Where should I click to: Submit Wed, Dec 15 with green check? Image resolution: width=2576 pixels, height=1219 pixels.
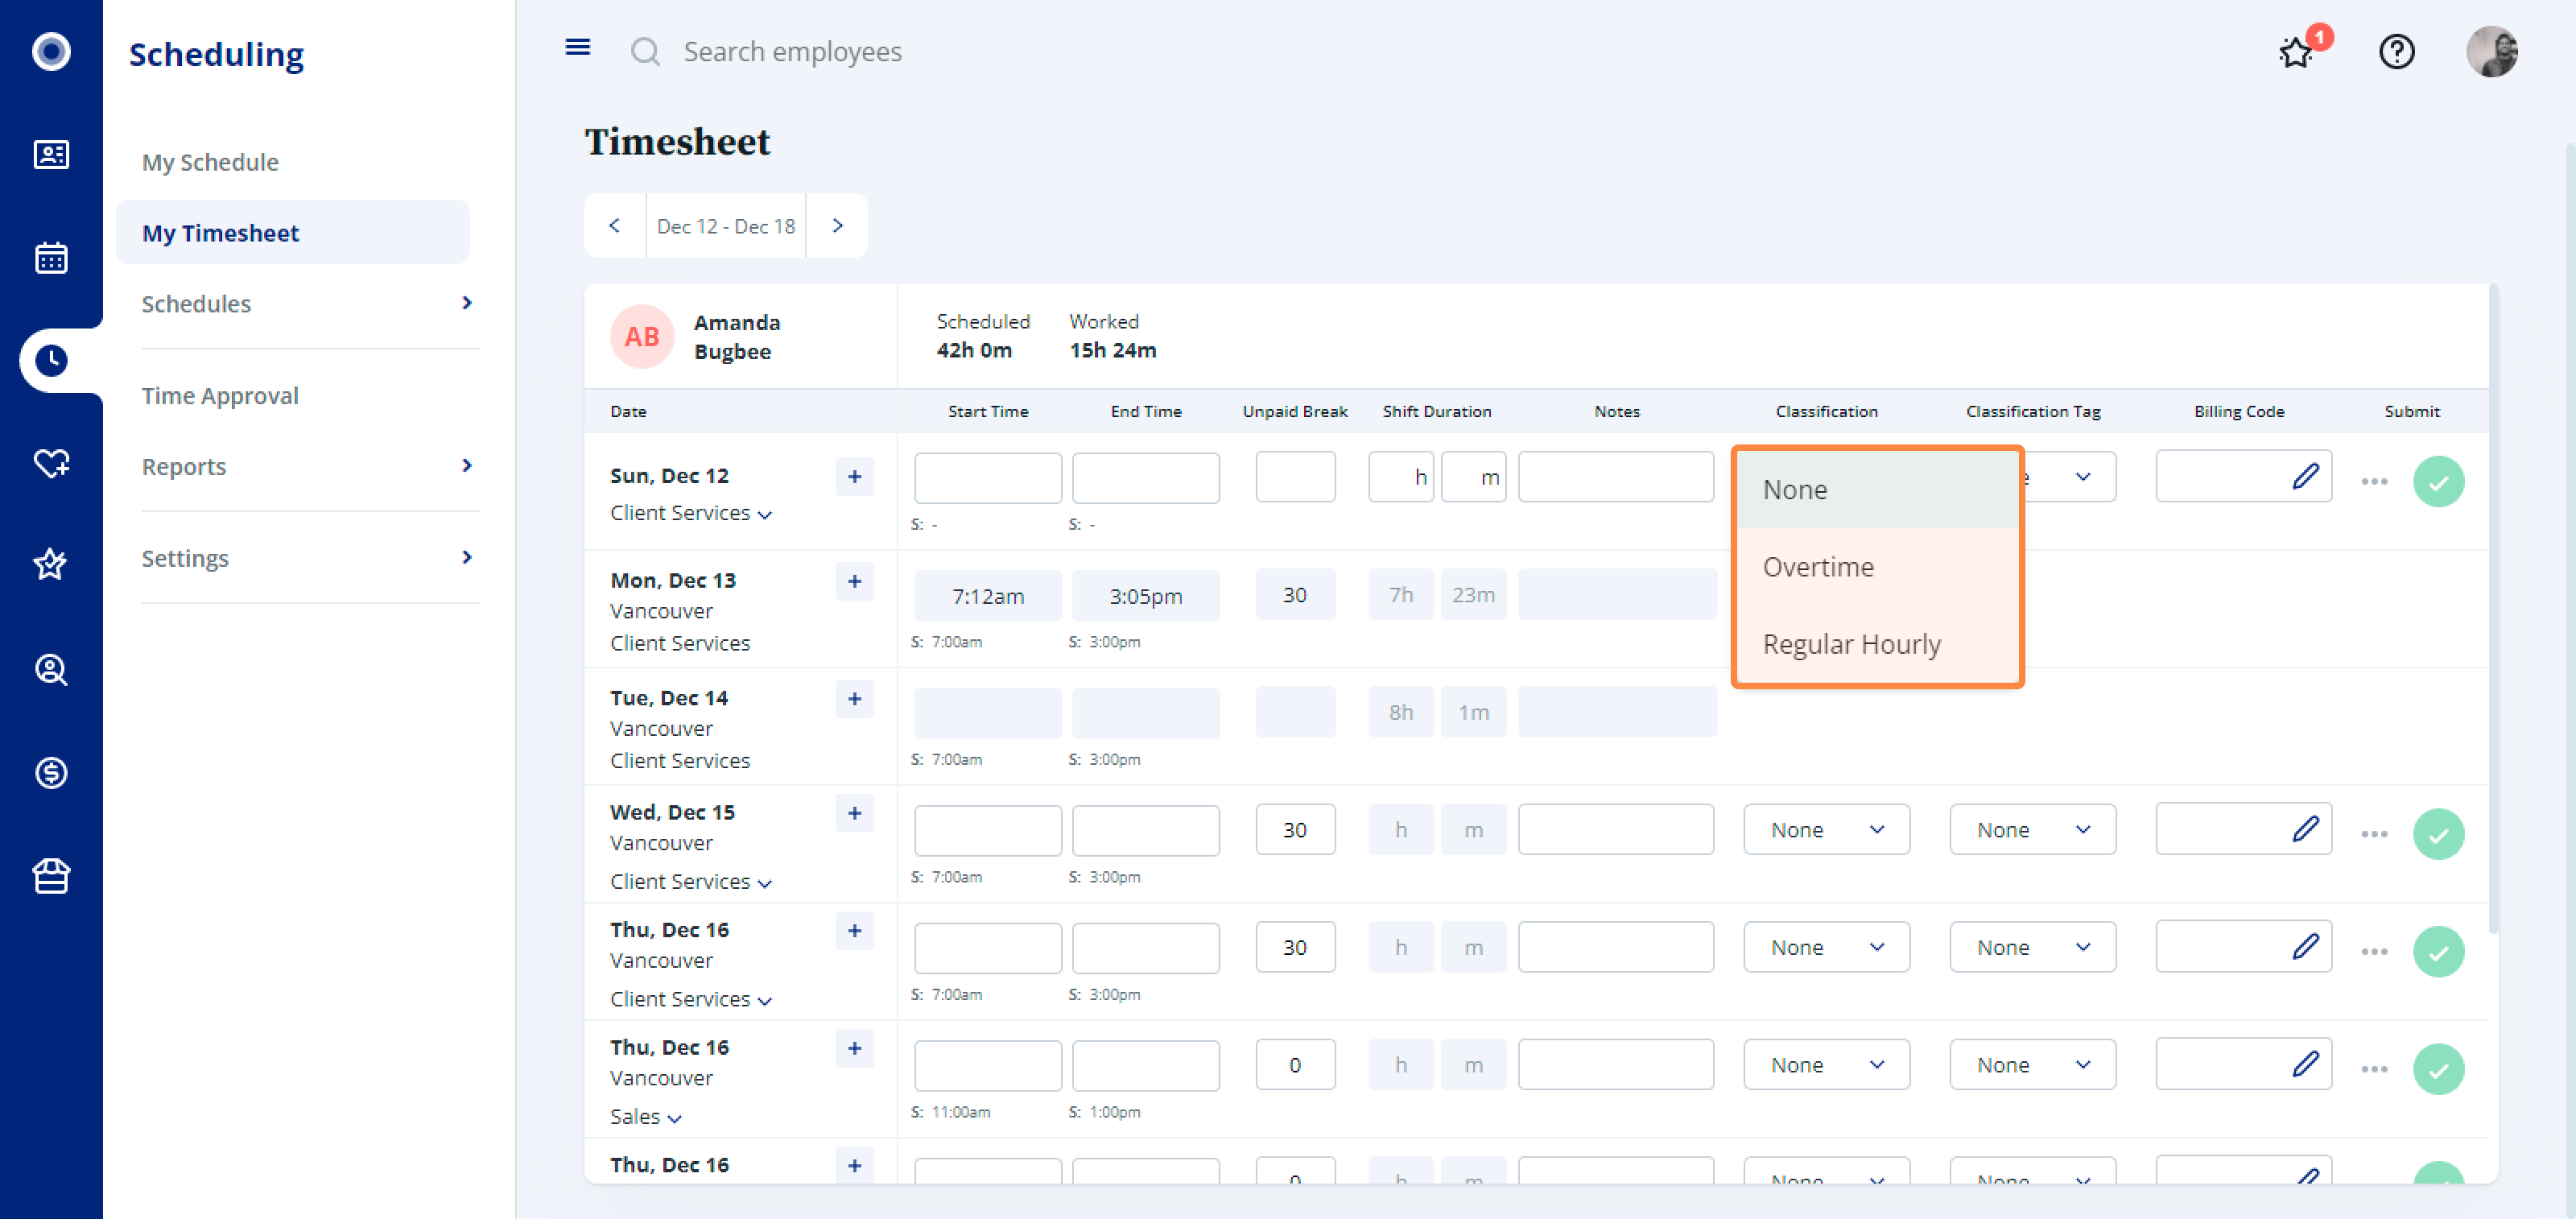pos(2438,834)
